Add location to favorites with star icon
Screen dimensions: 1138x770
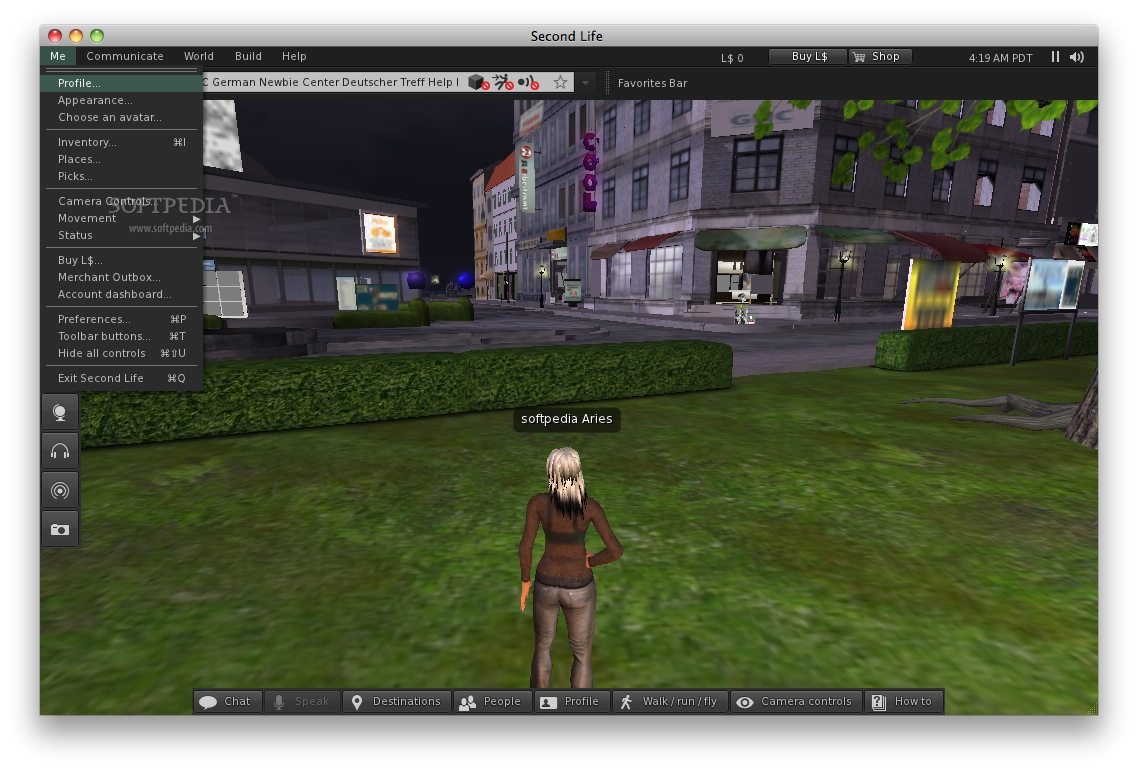560,83
